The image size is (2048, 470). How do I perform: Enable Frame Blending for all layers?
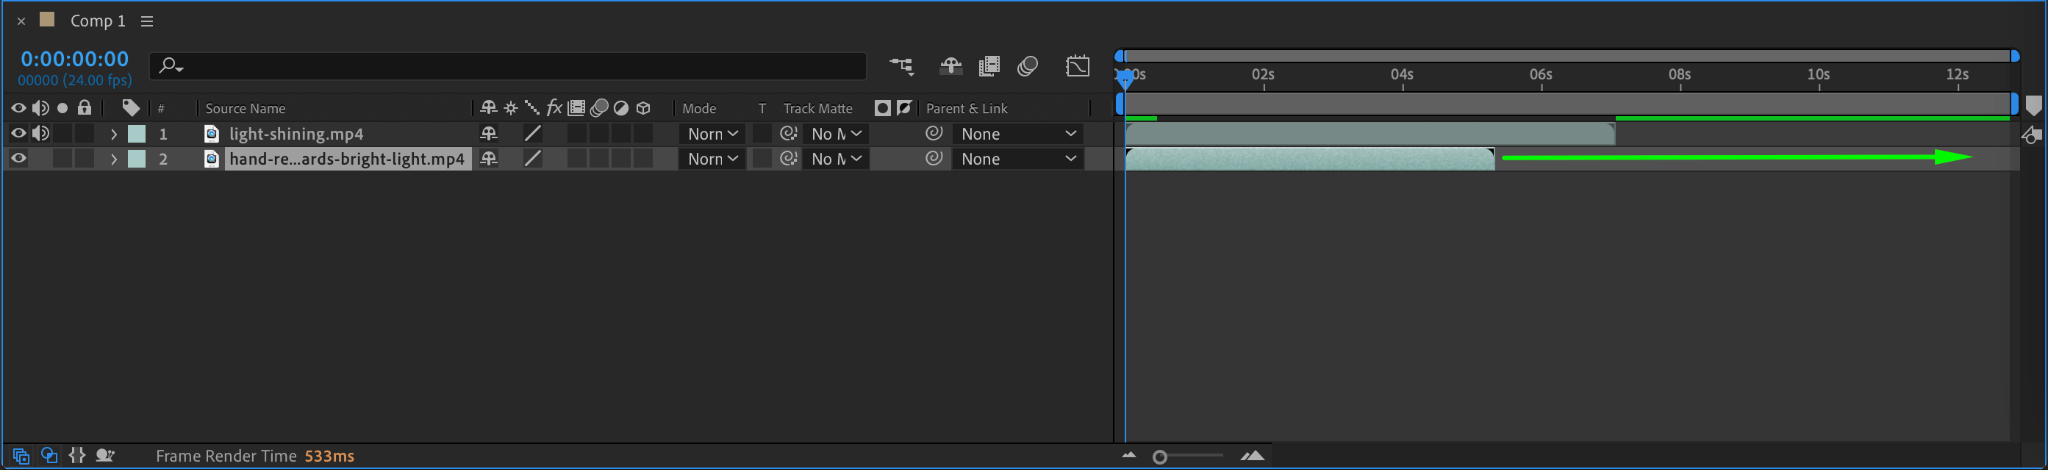click(x=989, y=66)
